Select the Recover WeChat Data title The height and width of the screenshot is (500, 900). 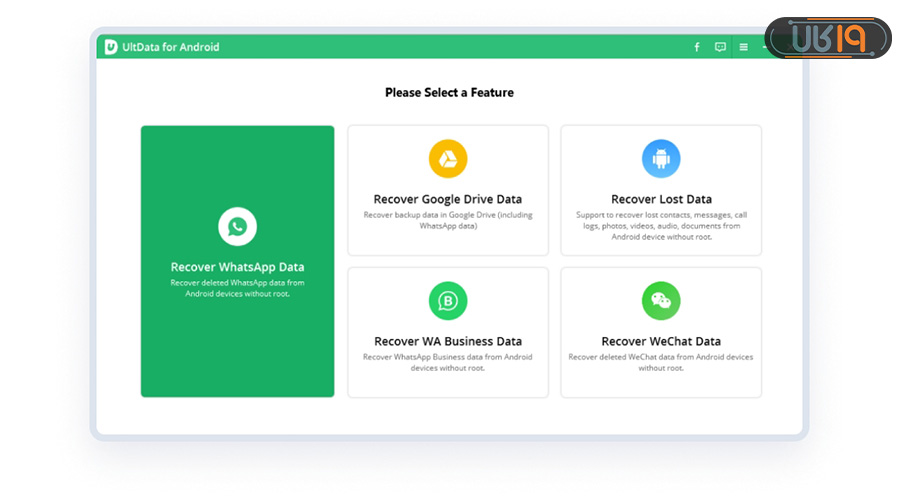point(661,341)
